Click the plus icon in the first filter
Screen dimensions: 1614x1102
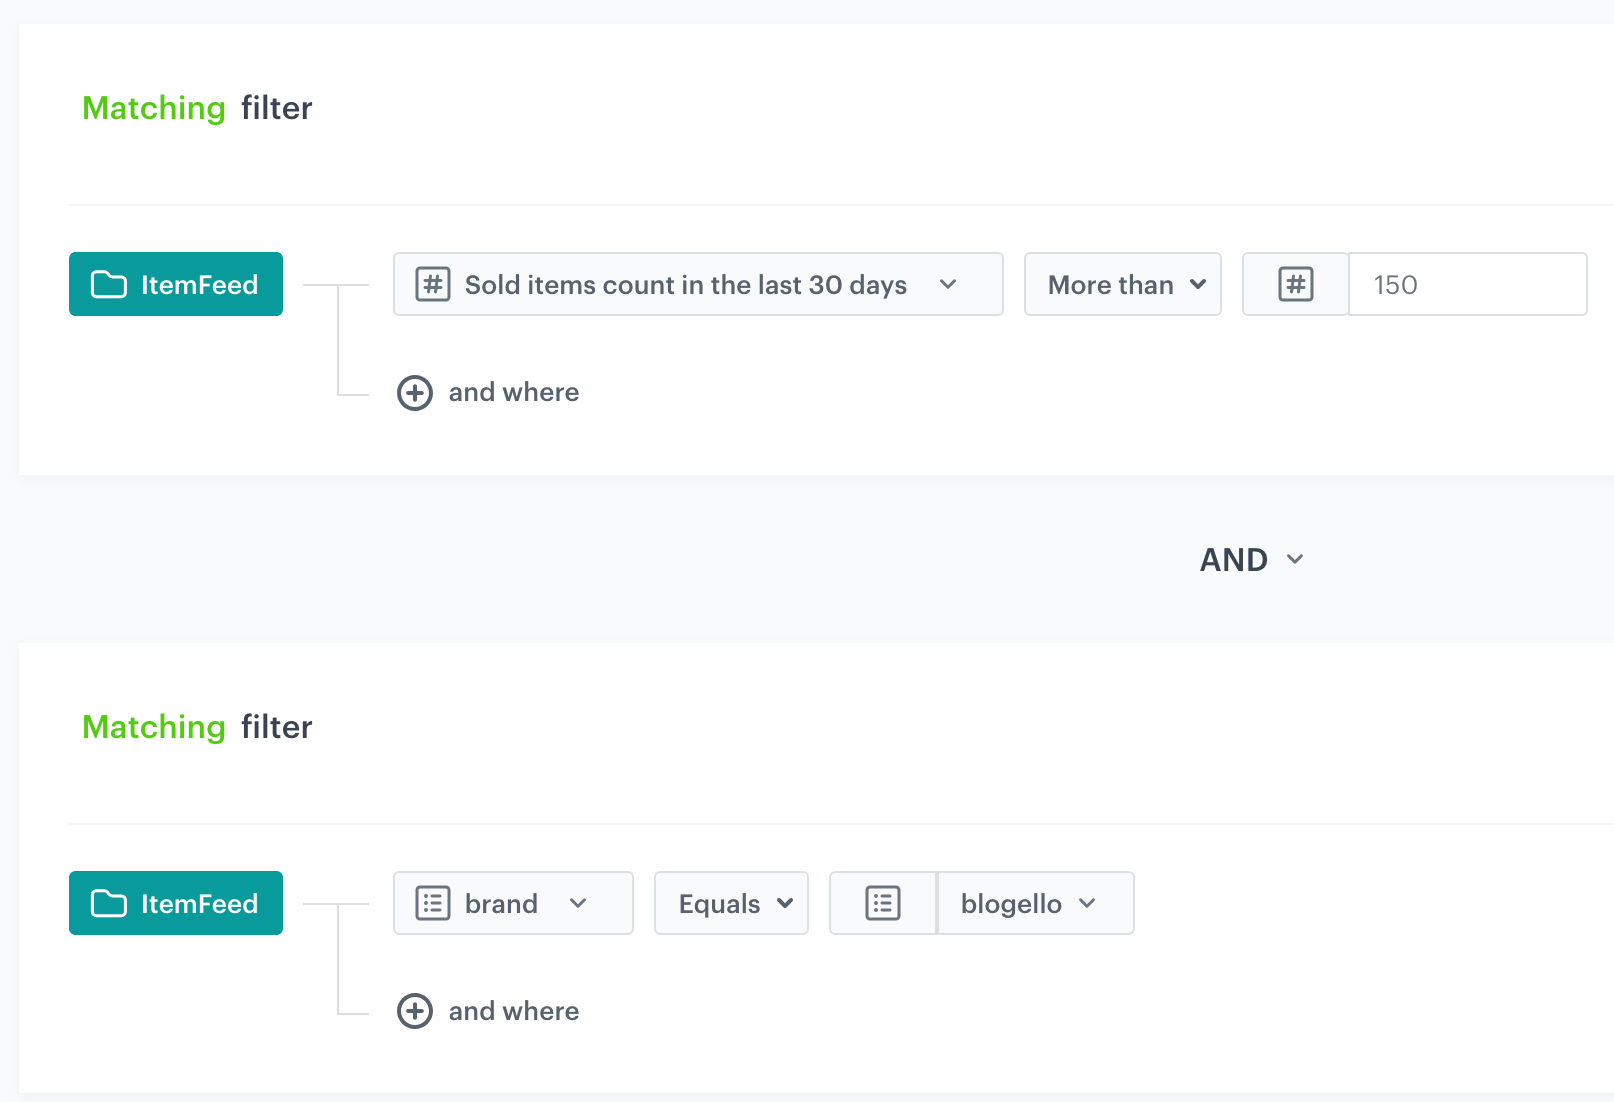415,393
